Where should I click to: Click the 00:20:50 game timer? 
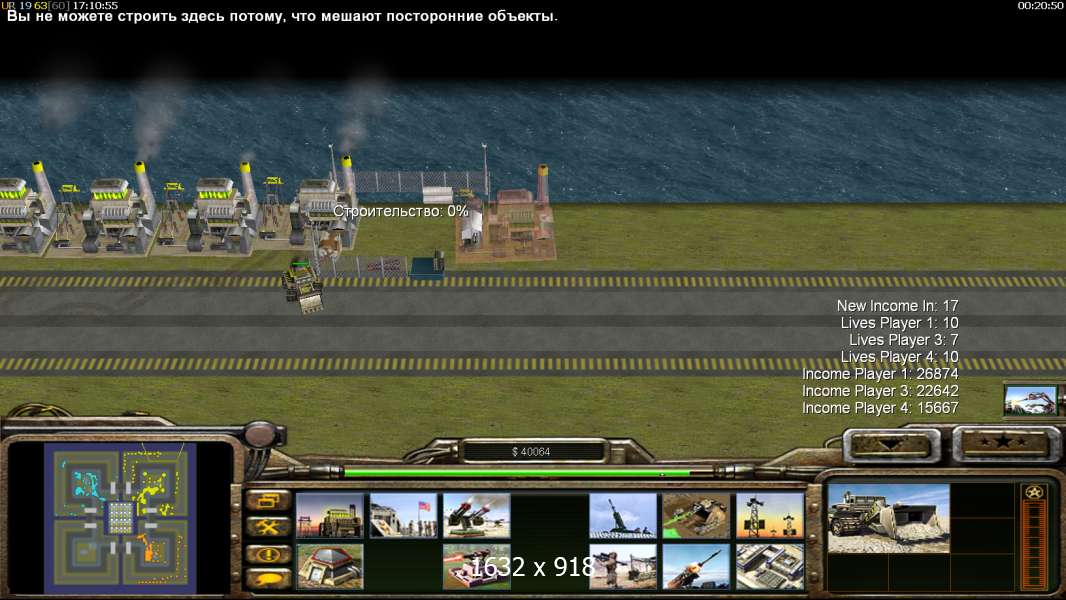click(x=1040, y=5)
